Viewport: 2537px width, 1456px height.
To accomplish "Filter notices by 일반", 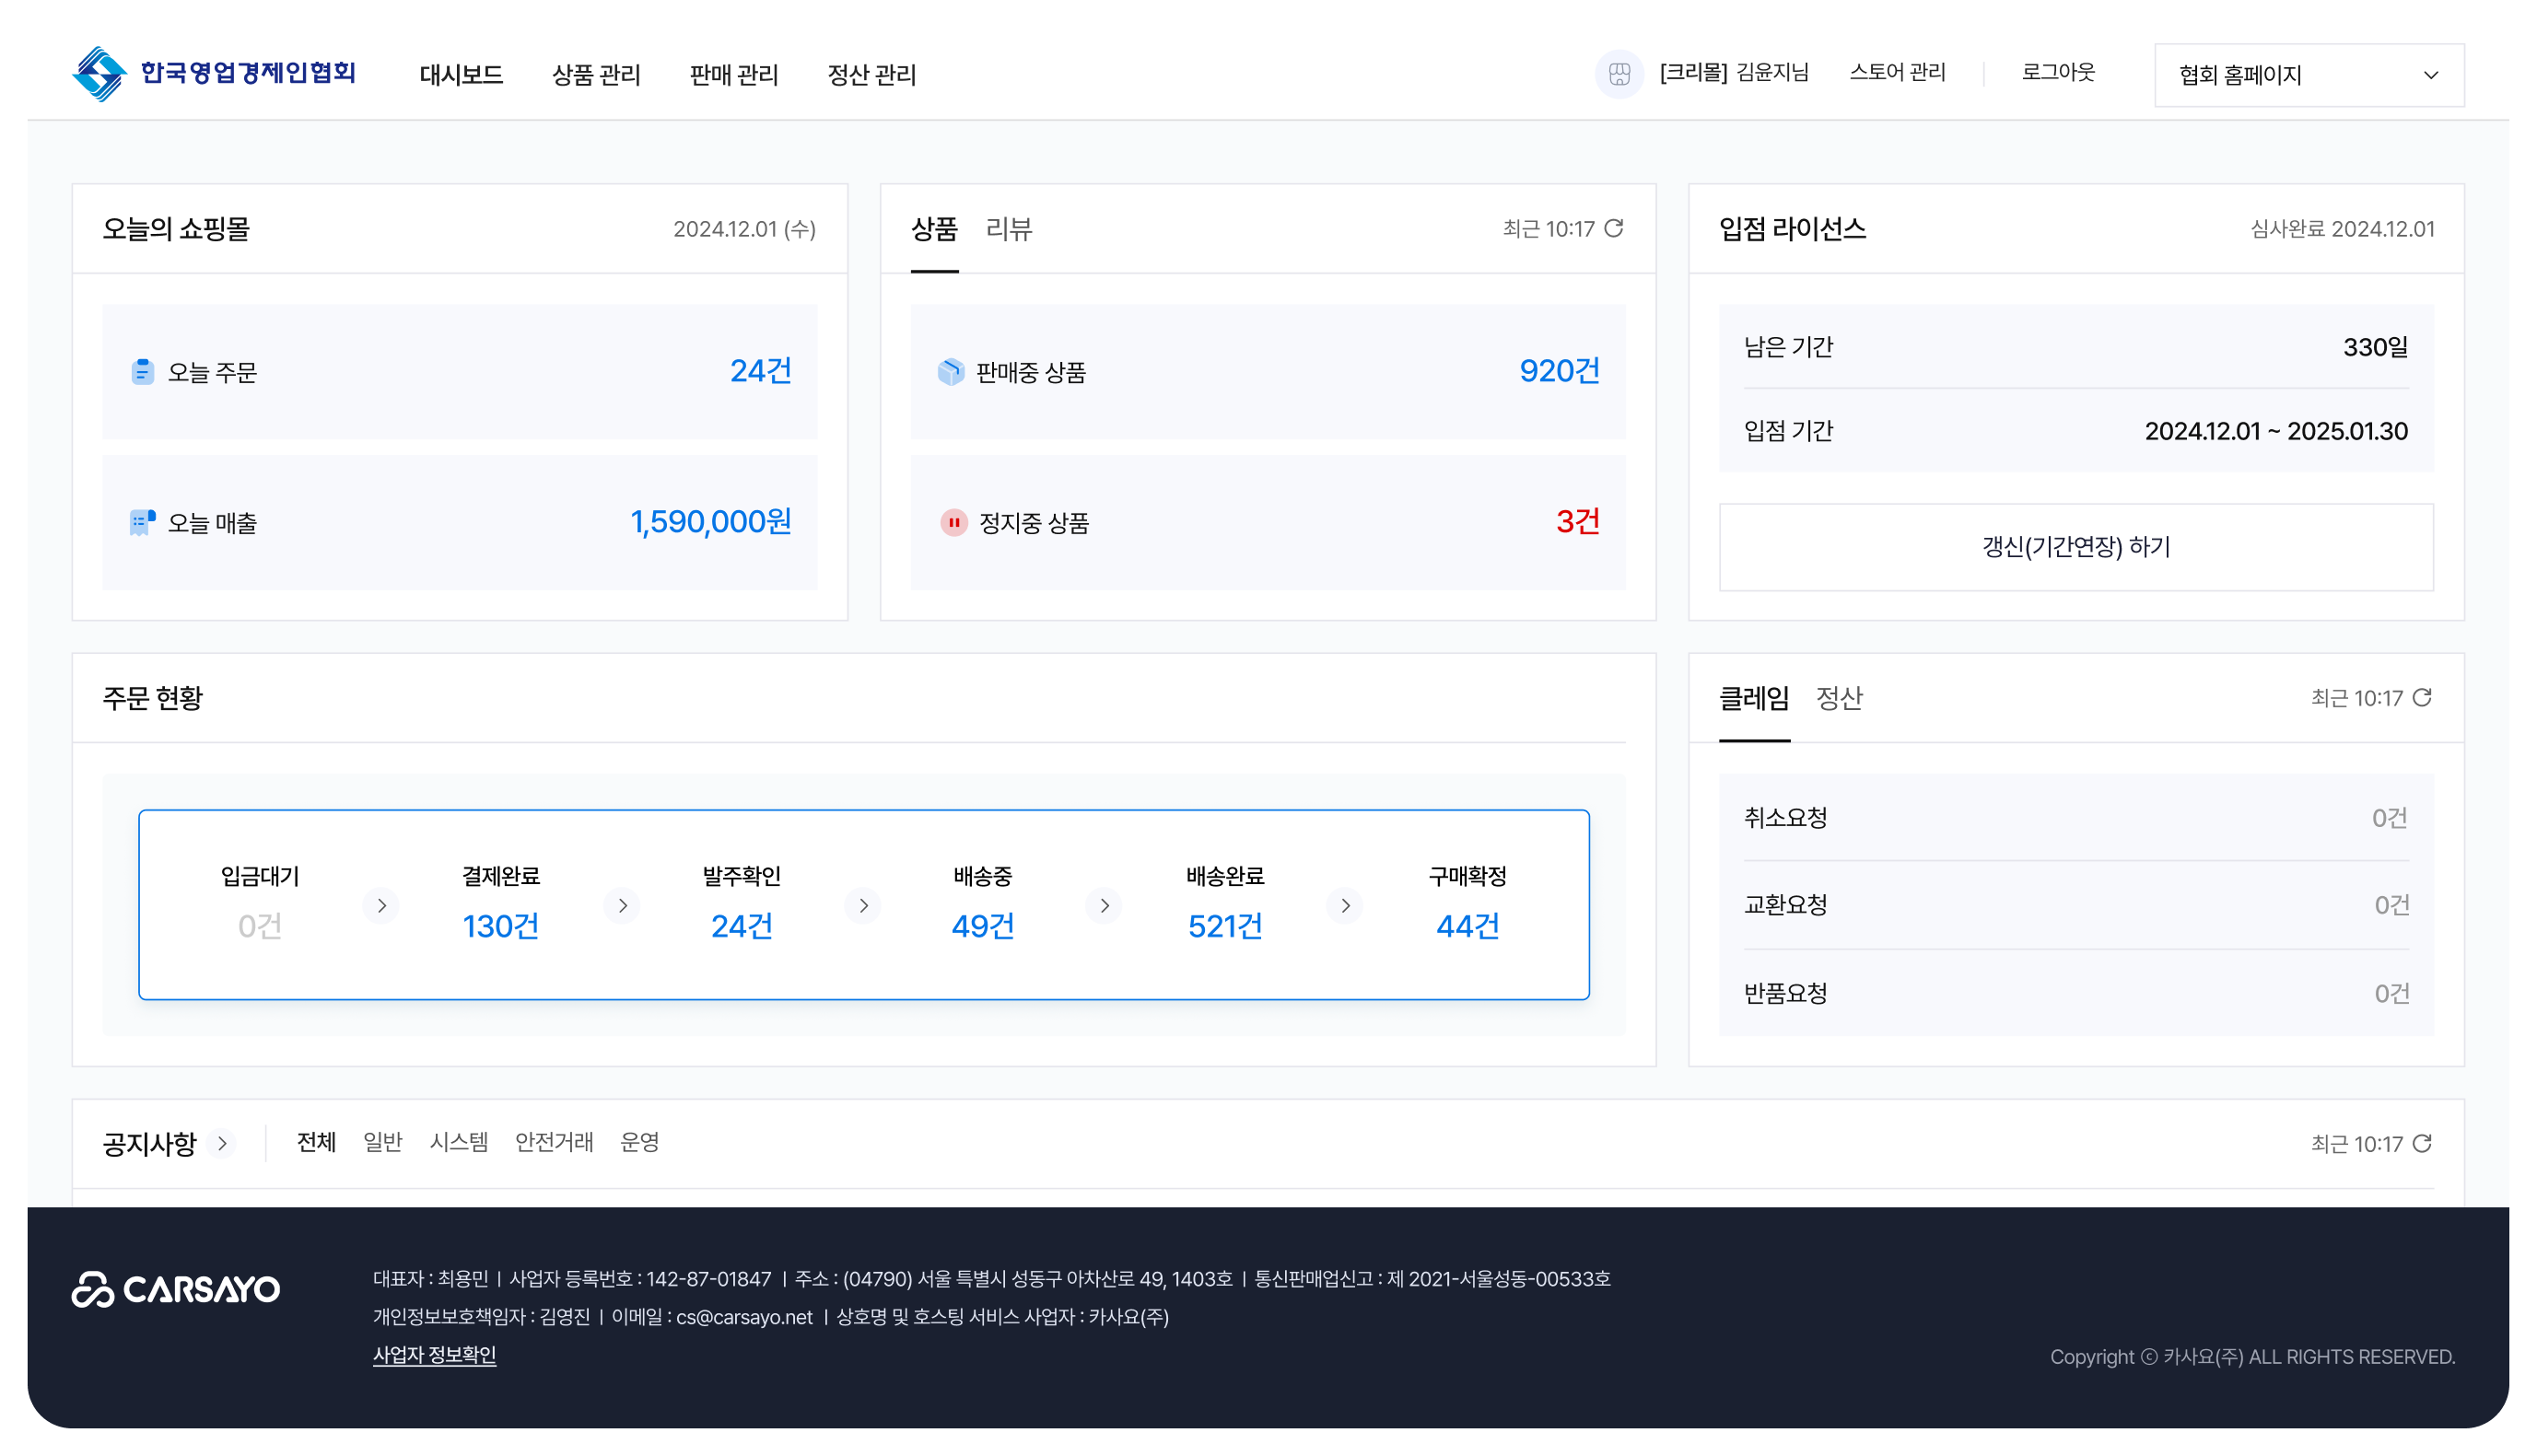I will coord(382,1142).
